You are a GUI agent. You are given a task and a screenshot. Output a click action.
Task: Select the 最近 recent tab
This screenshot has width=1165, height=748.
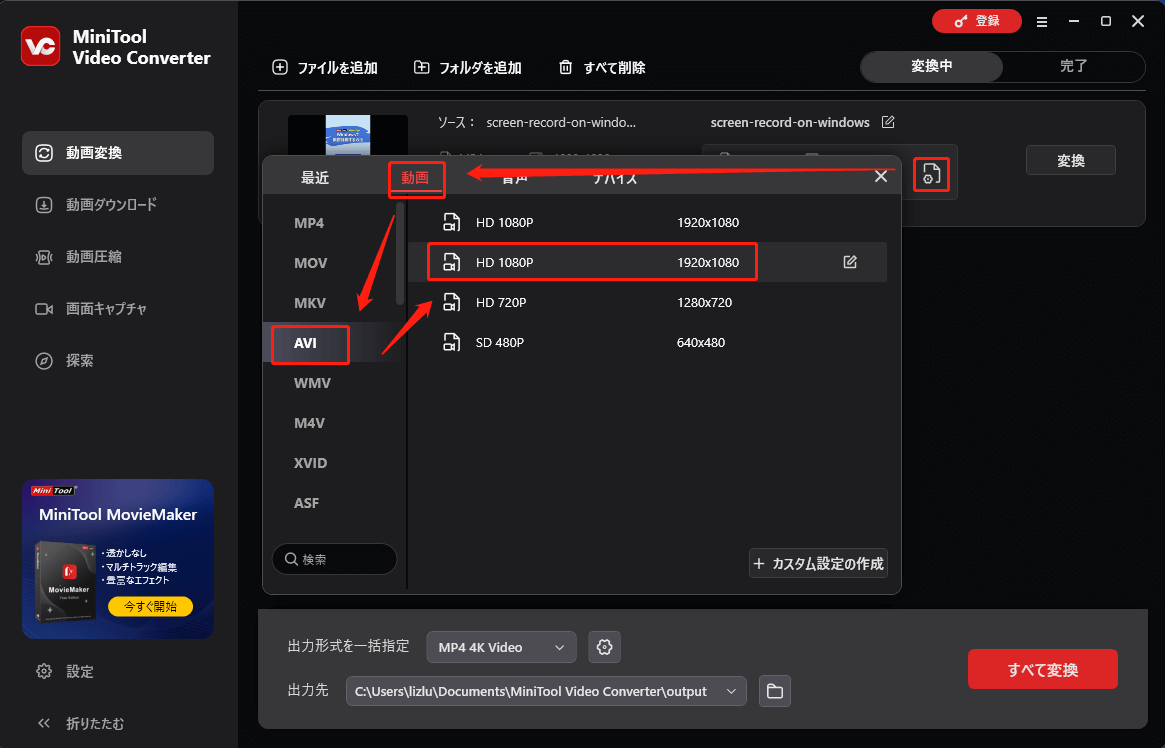[x=315, y=178]
